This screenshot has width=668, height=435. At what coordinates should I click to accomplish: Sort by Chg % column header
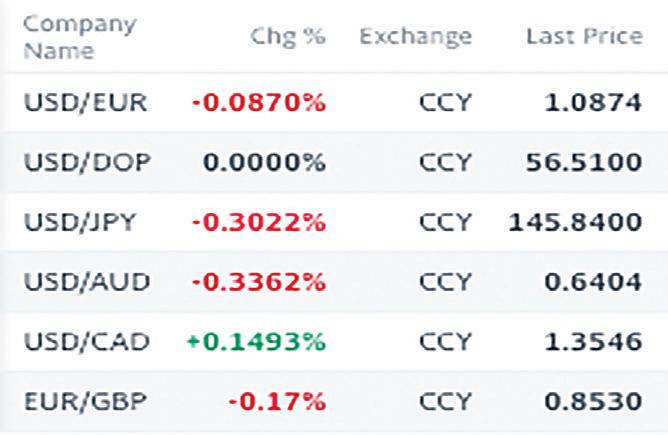tap(288, 36)
